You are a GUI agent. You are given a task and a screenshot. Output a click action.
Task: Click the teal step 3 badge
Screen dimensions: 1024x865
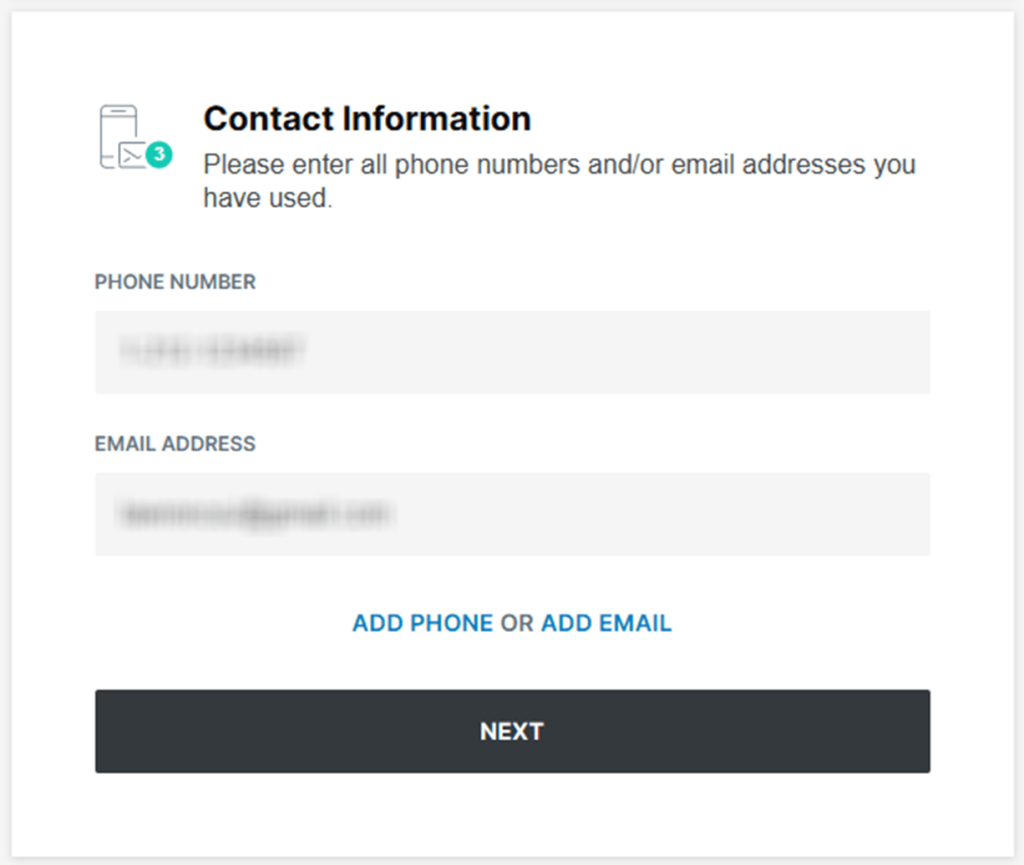click(158, 155)
